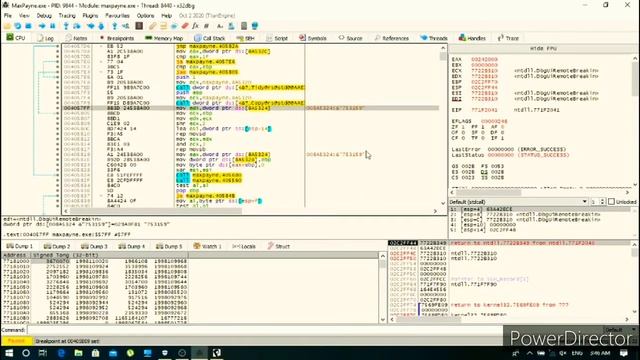The width and height of the screenshot is (640, 360).
Task: Open the Favourites menu
Action: [117, 16]
